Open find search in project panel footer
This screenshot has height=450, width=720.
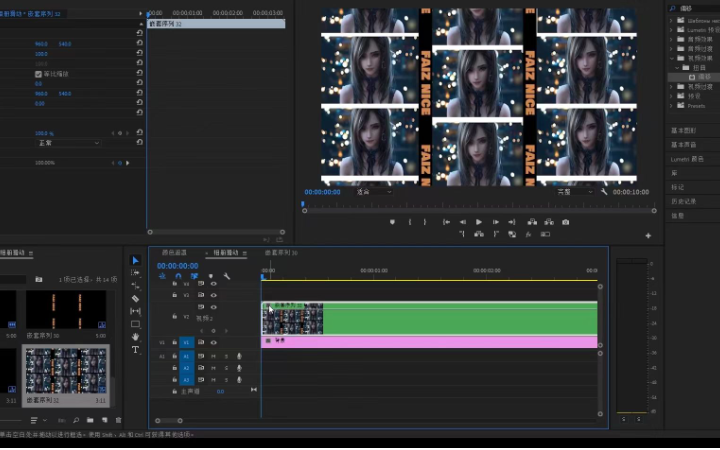[x=76, y=420]
